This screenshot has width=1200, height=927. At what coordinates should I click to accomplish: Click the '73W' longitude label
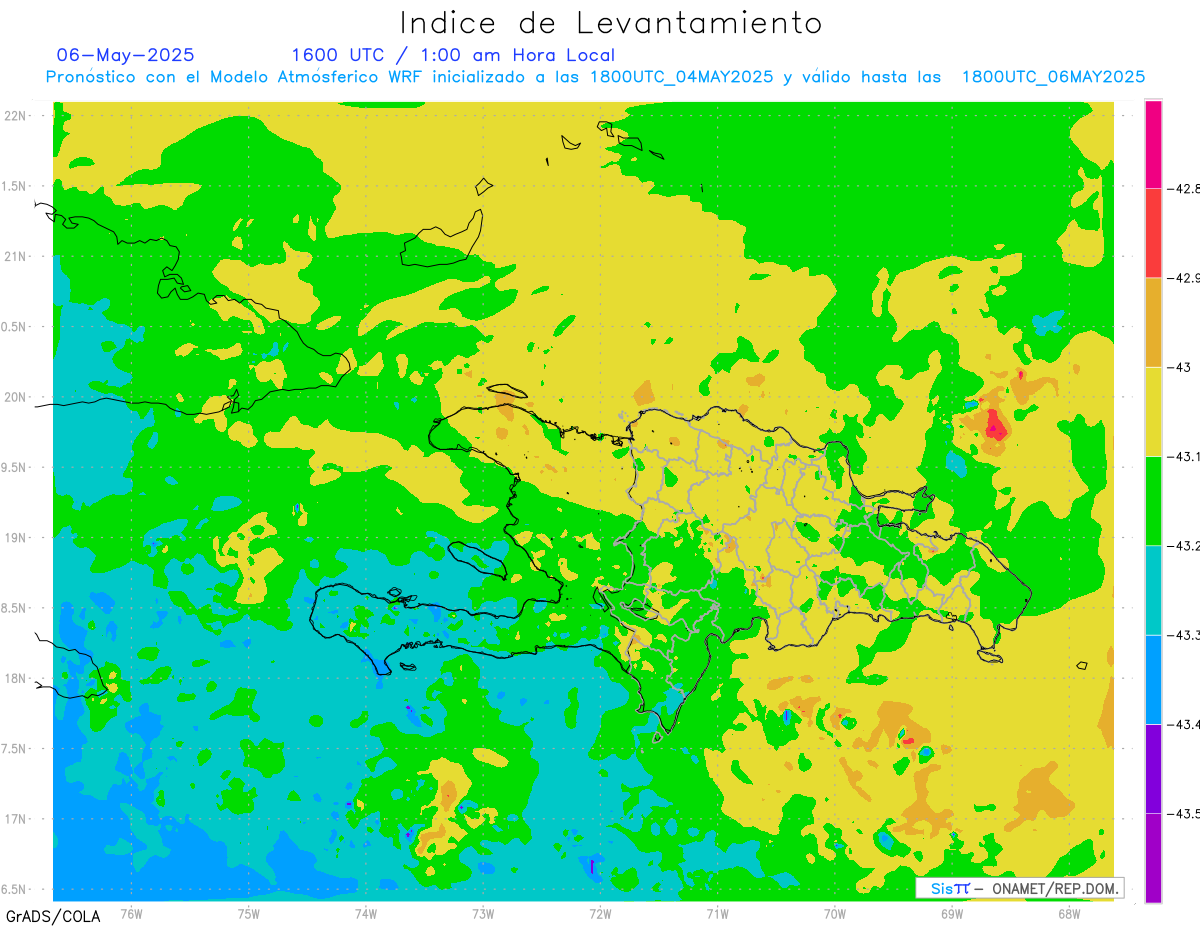point(483,913)
